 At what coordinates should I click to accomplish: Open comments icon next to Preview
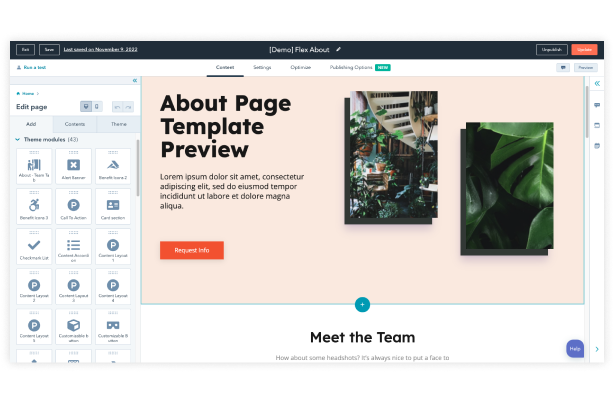click(x=563, y=67)
